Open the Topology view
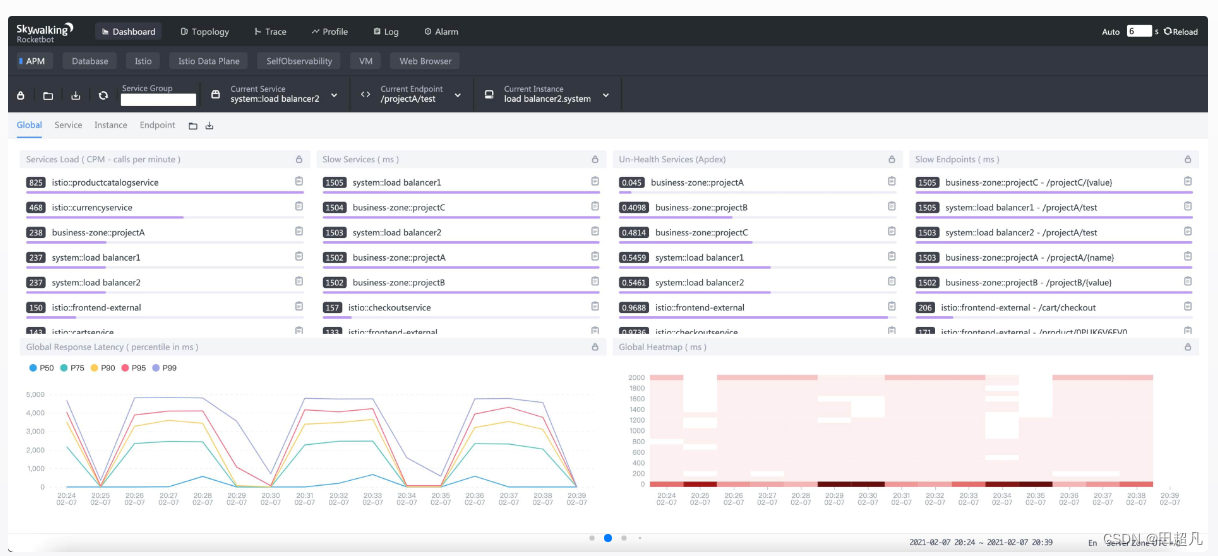The width and height of the screenshot is (1218, 556). (205, 32)
